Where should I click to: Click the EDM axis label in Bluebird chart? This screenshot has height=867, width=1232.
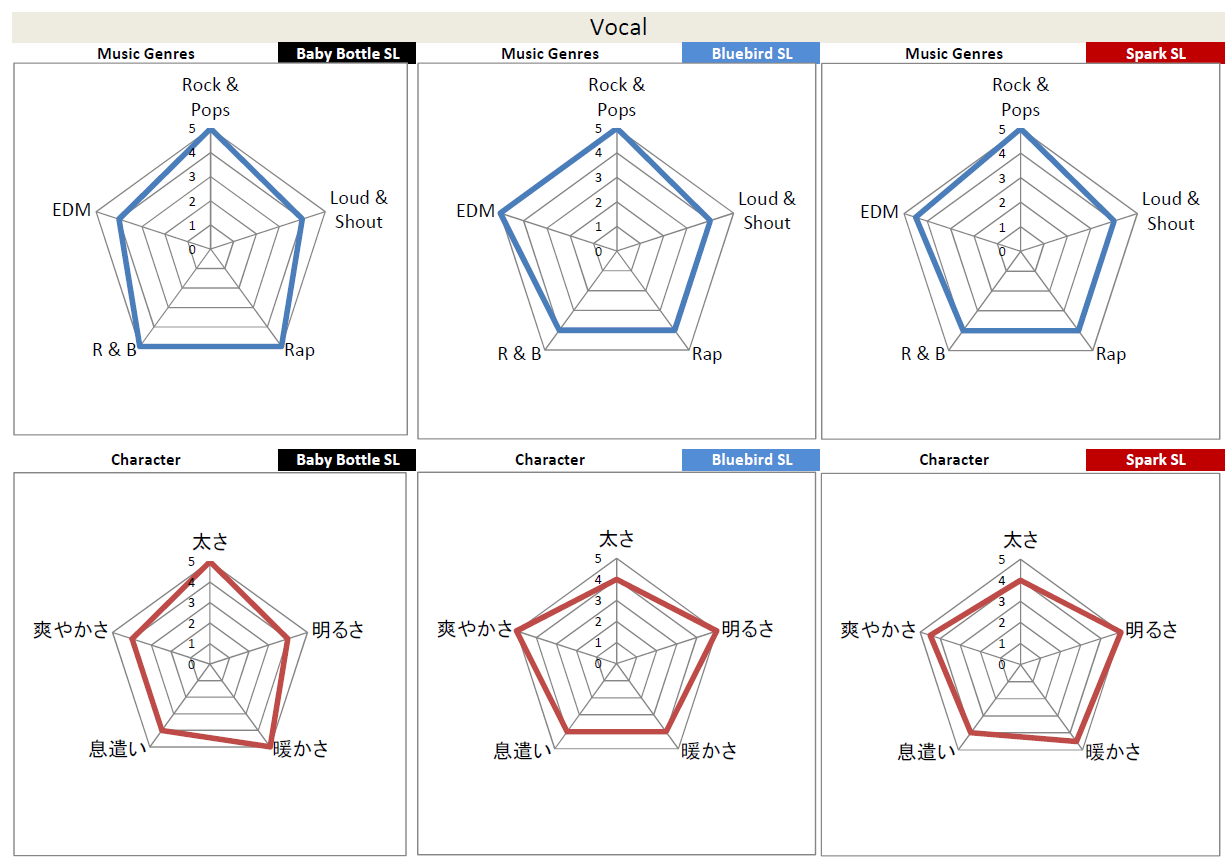click(x=476, y=211)
